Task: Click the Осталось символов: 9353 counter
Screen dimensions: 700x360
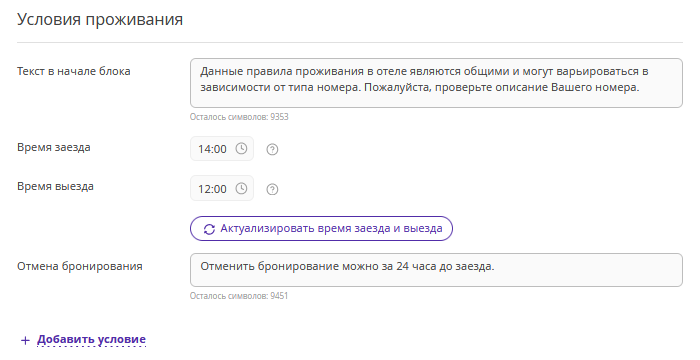Action: click(239, 117)
